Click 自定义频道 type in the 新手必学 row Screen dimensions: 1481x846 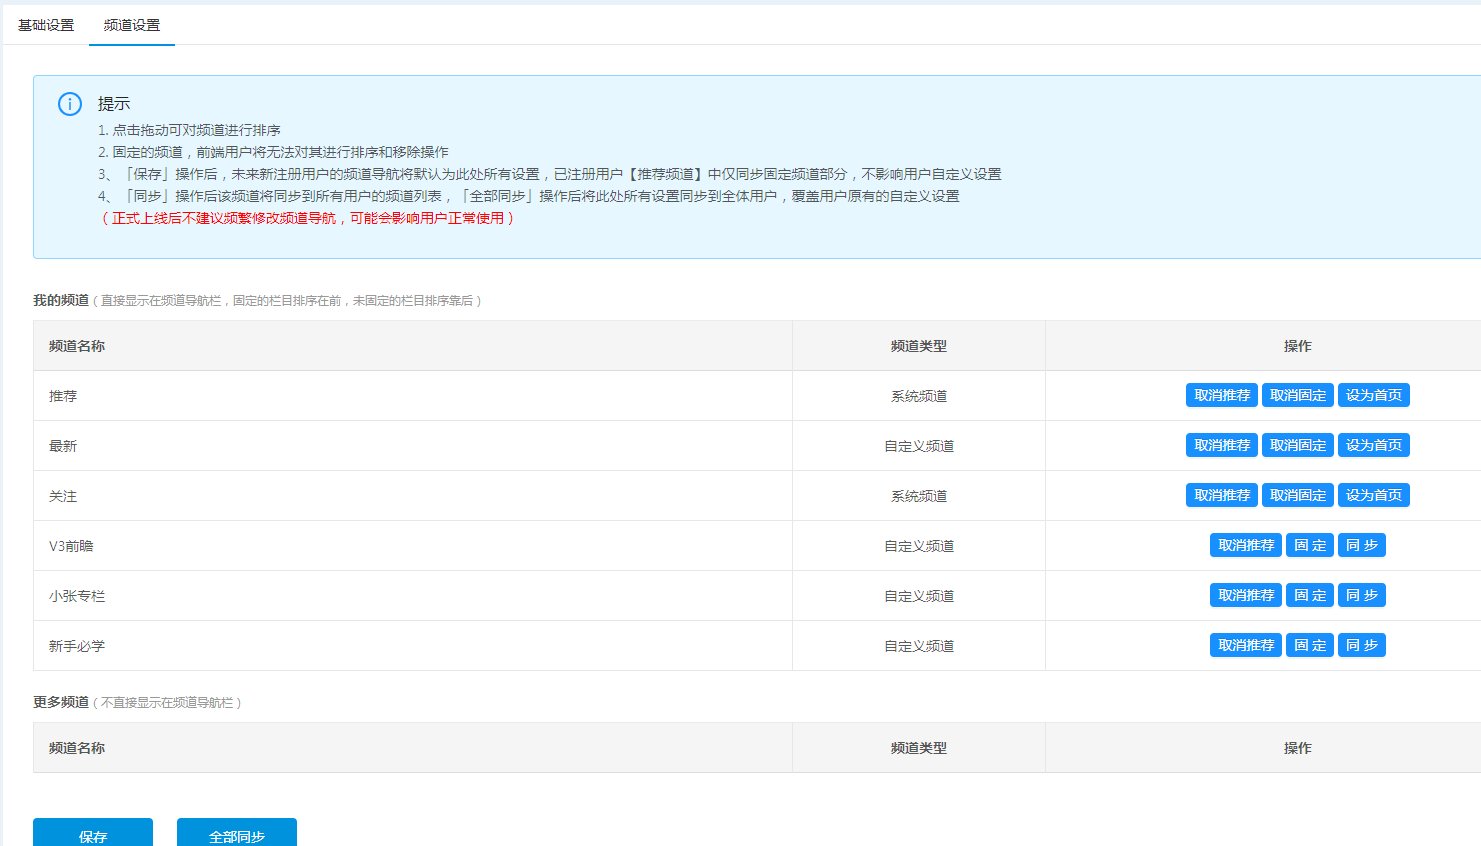click(919, 646)
